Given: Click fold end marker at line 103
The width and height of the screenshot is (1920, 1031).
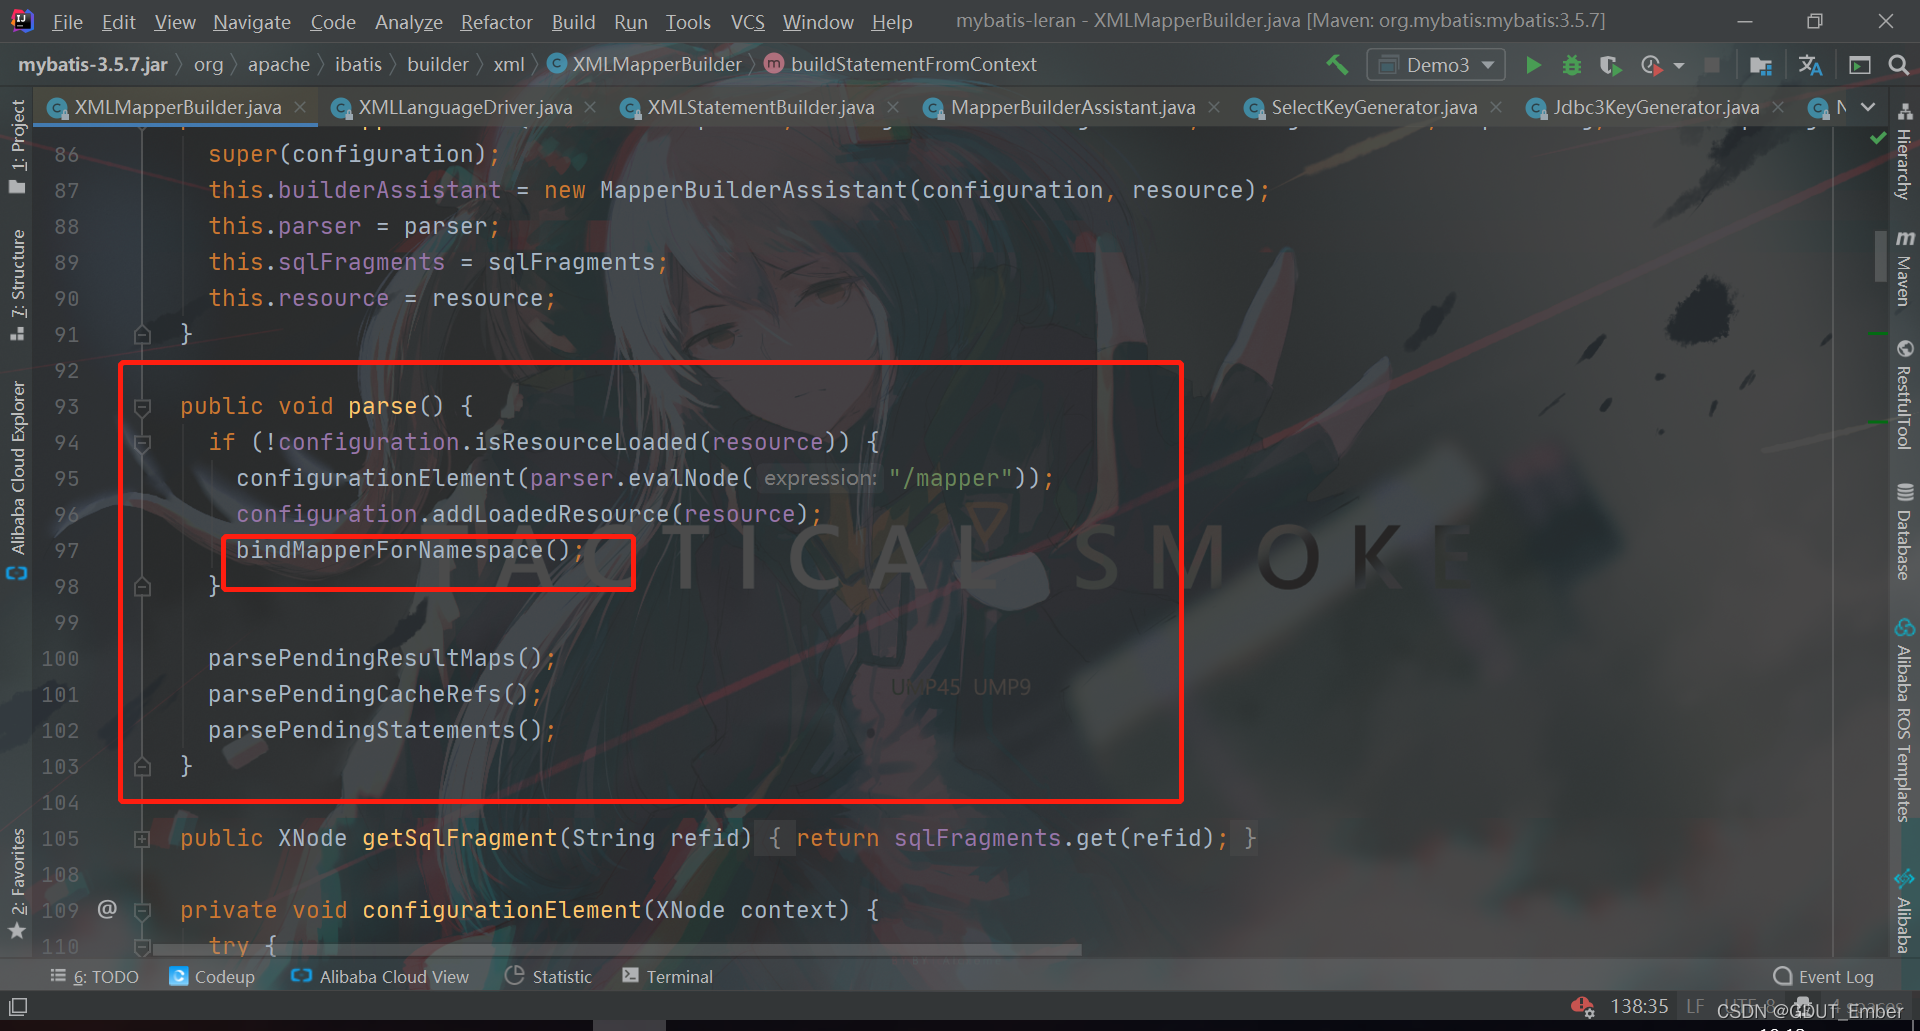Looking at the screenshot, I should [142, 766].
